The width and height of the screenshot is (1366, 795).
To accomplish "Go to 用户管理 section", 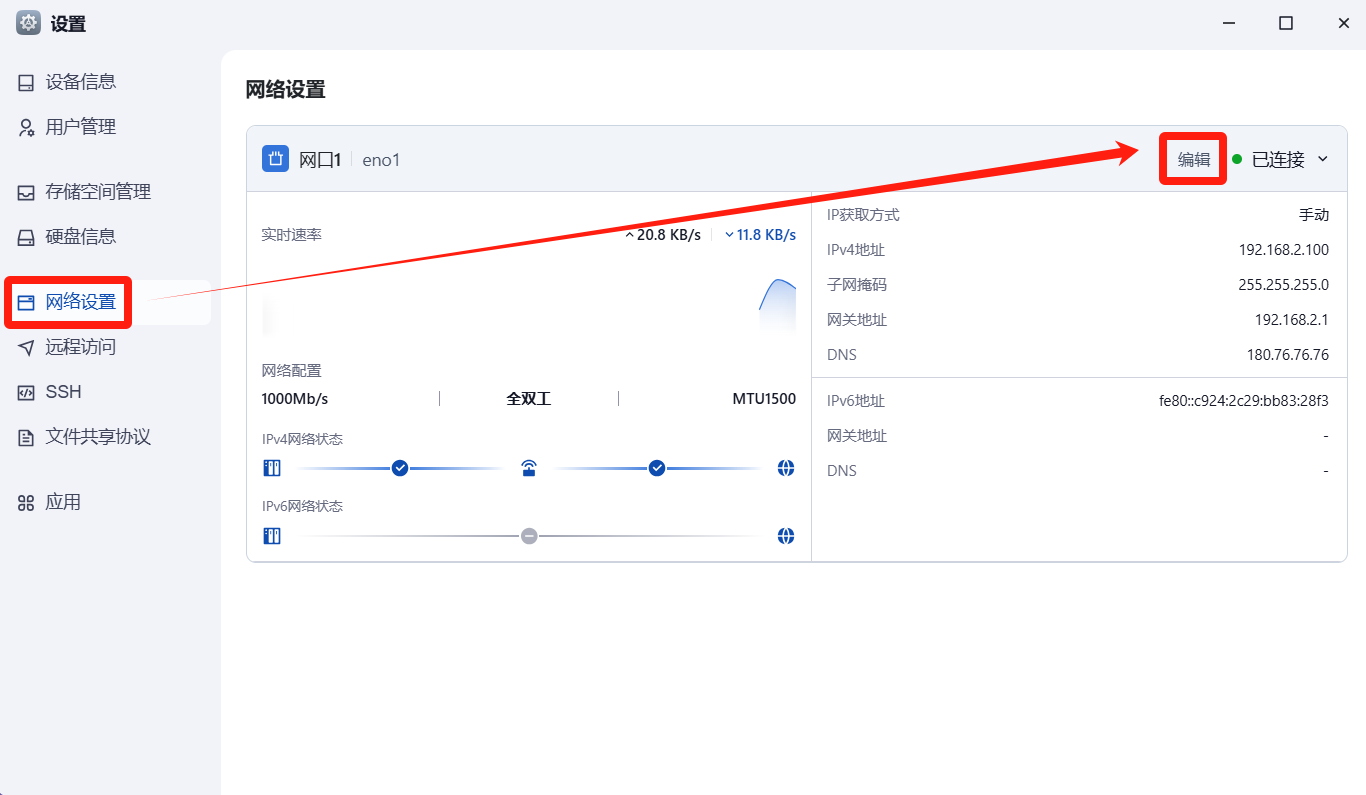I will click(80, 127).
